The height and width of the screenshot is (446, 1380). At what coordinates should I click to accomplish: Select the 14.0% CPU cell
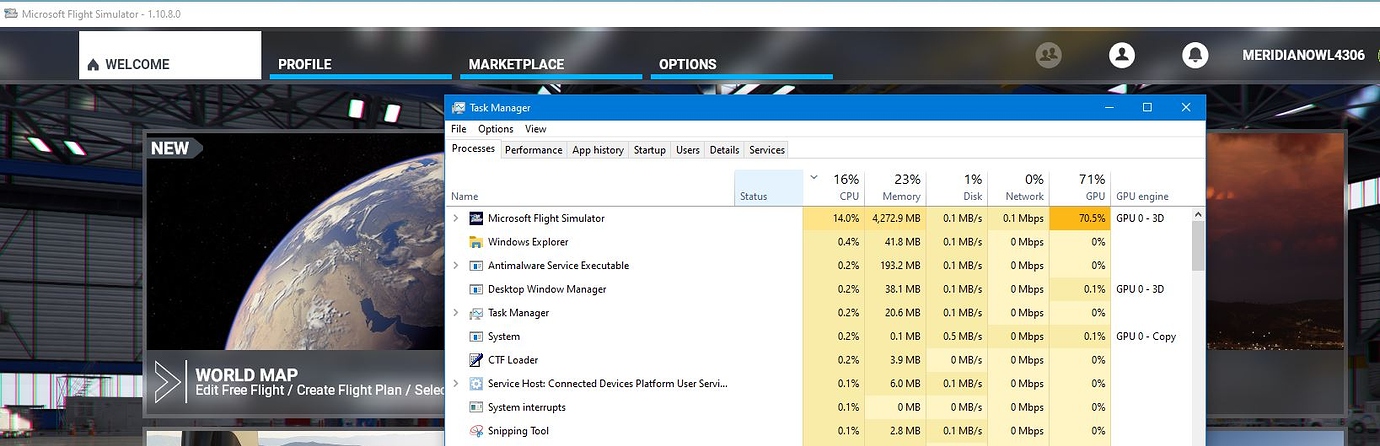(x=833, y=218)
